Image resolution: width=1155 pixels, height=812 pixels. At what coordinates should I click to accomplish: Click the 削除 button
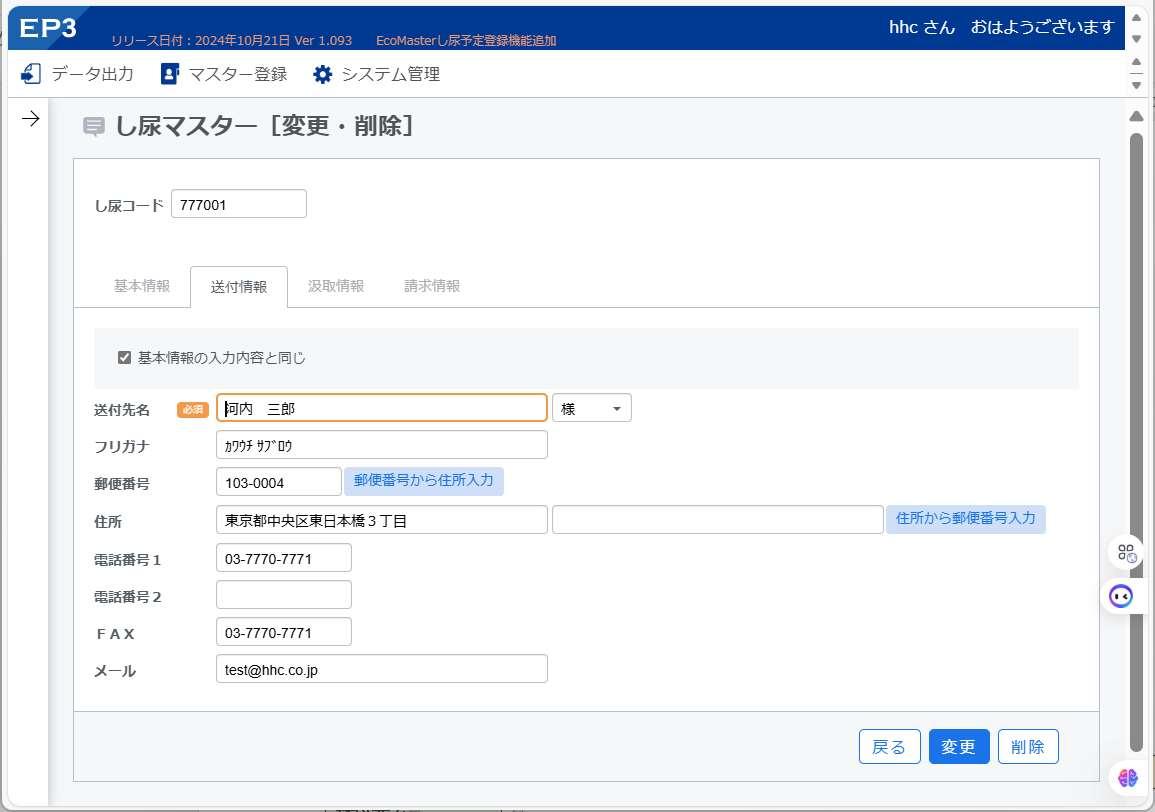pyautogui.click(x=1028, y=746)
